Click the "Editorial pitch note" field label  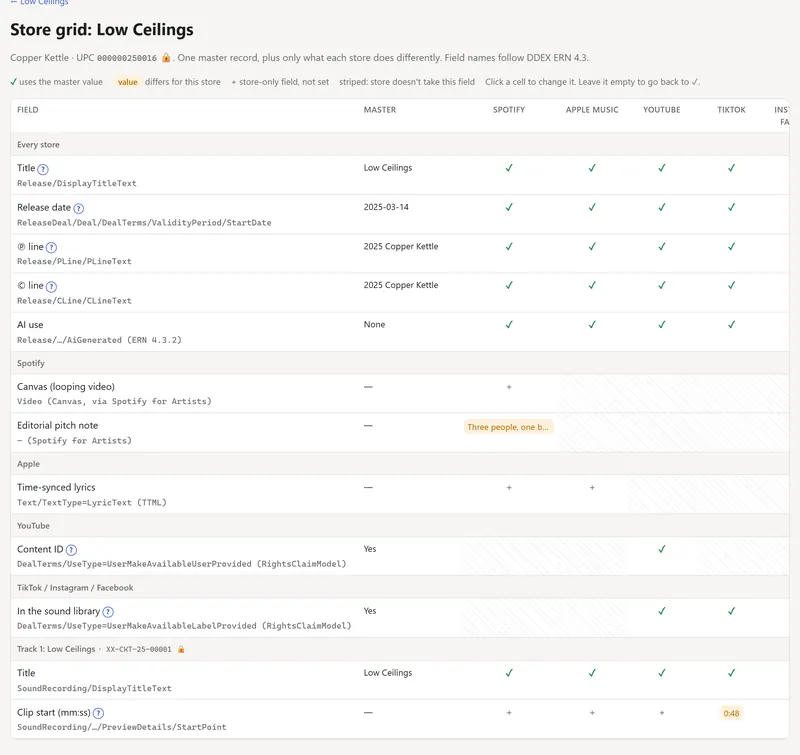(x=58, y=425)
